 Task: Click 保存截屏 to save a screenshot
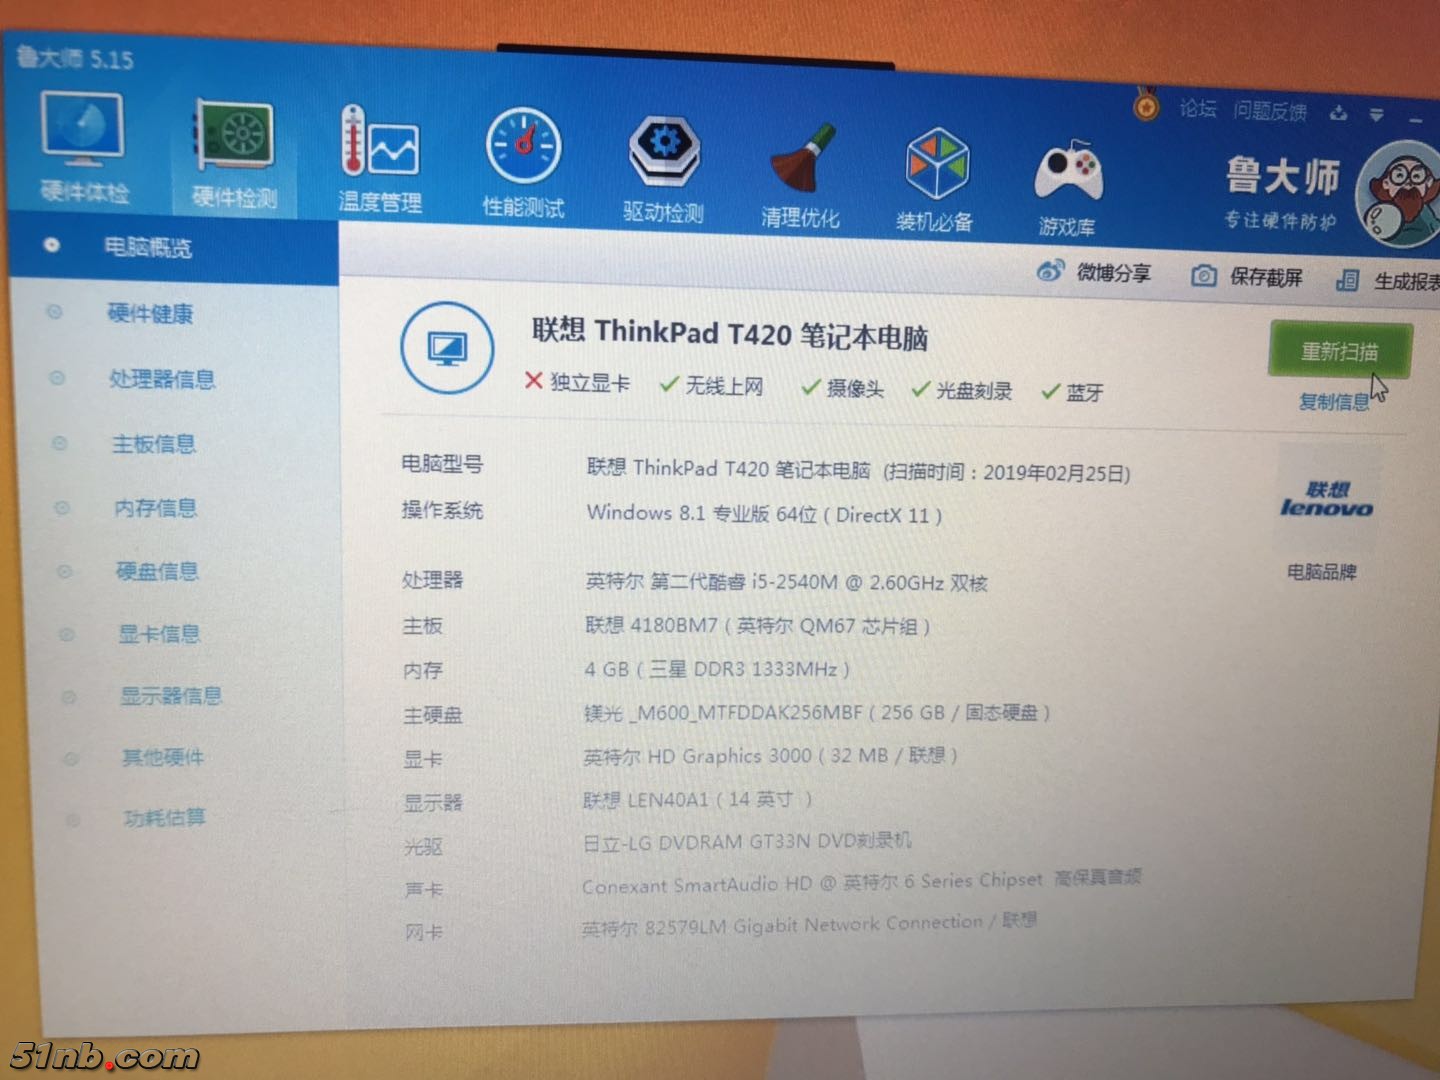pyautogui.click(x=1247, y=277)
